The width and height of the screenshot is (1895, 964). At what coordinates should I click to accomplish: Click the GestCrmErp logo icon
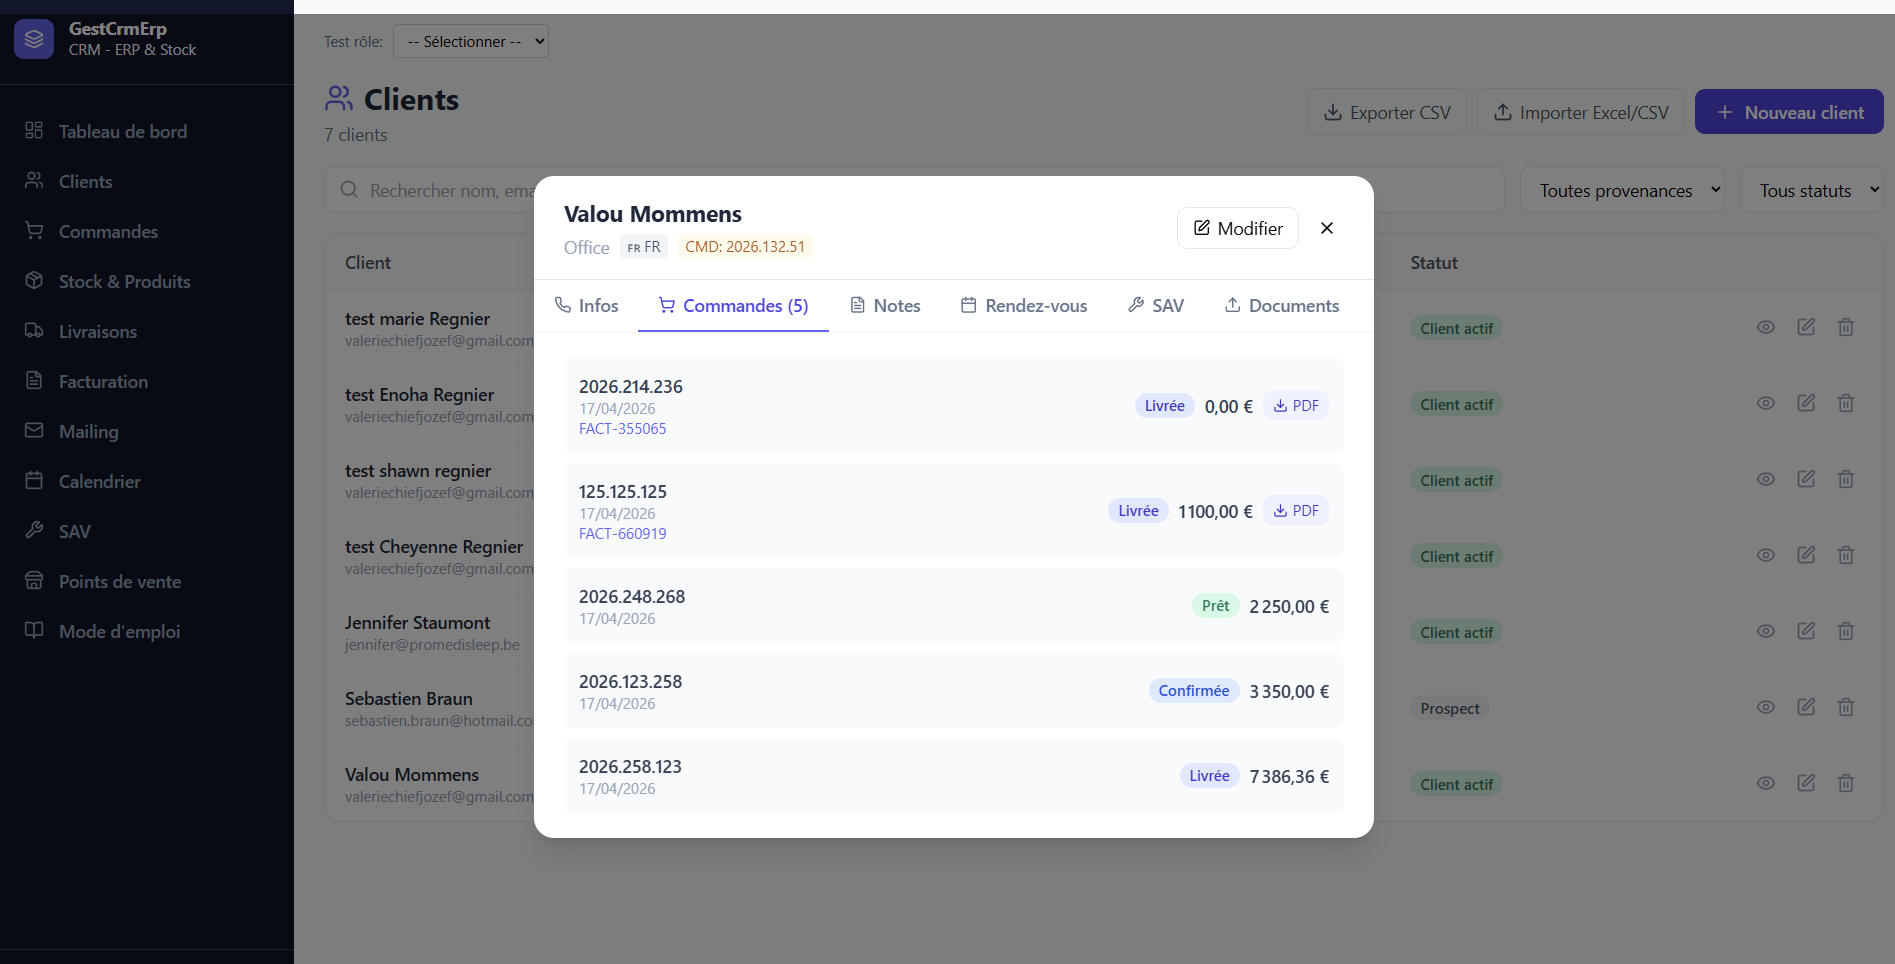[x=34, y=39]
